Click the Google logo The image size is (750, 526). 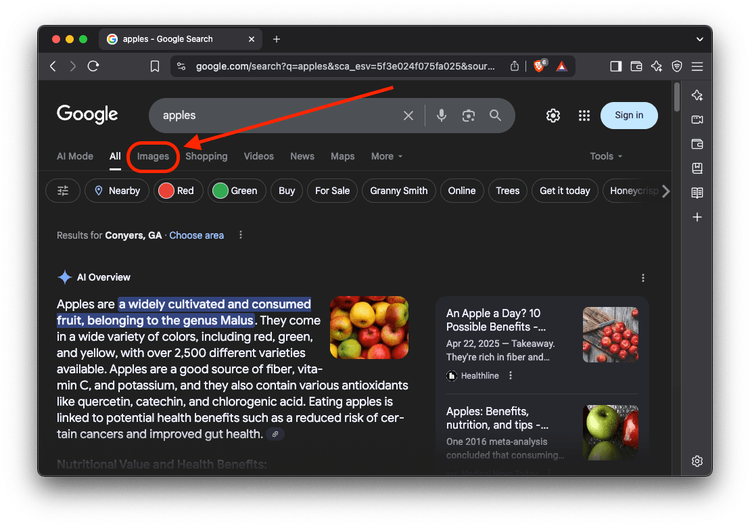pyautogui.click(x=87, y=114)
